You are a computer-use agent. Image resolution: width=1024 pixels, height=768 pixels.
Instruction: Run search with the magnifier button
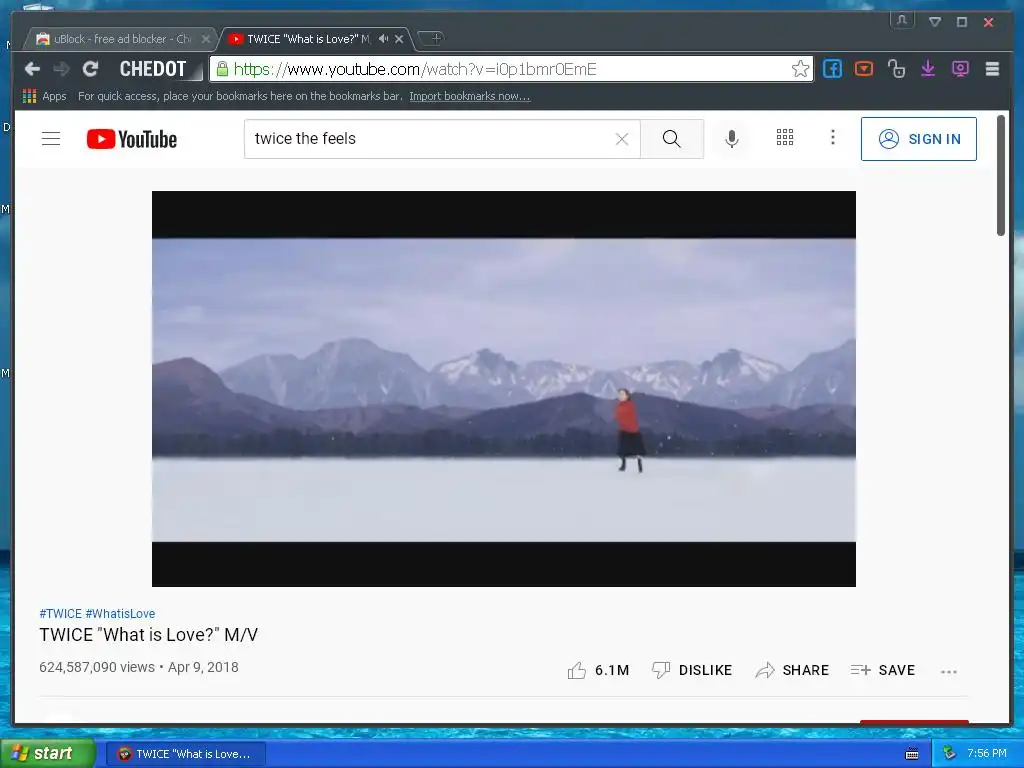[671, 138]
